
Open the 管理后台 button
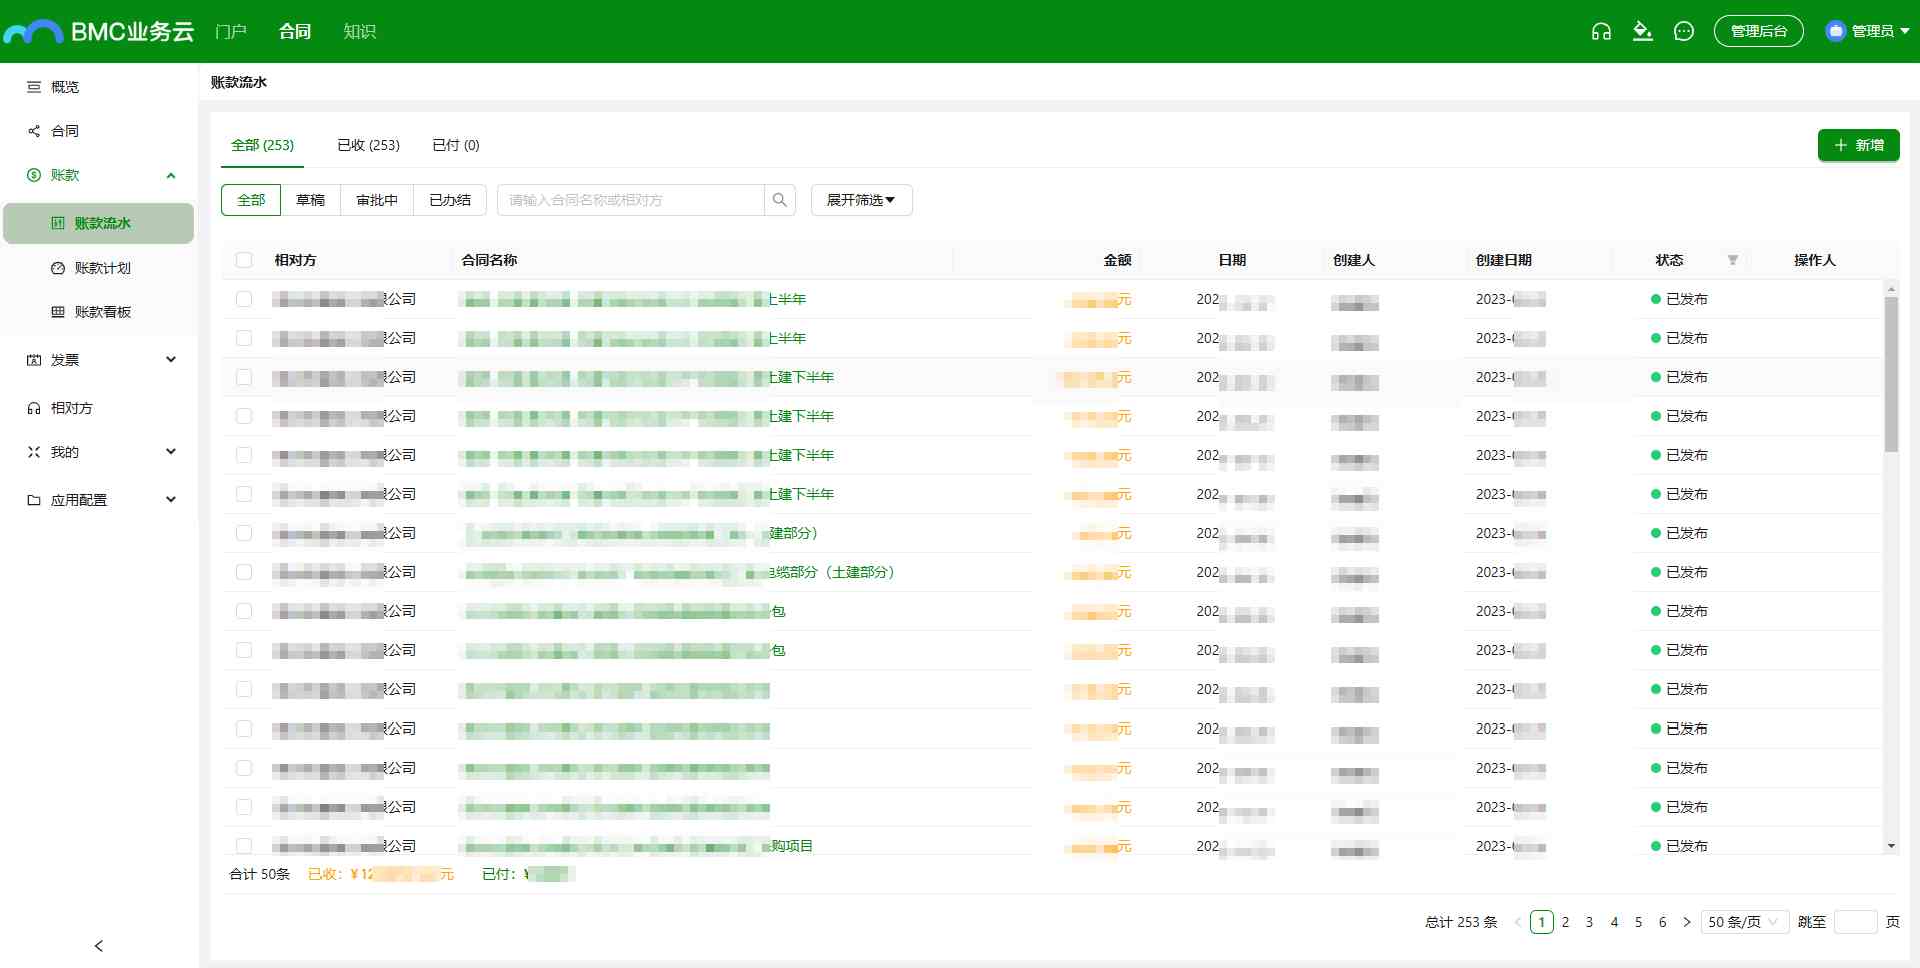click(x=1758, y=31)
